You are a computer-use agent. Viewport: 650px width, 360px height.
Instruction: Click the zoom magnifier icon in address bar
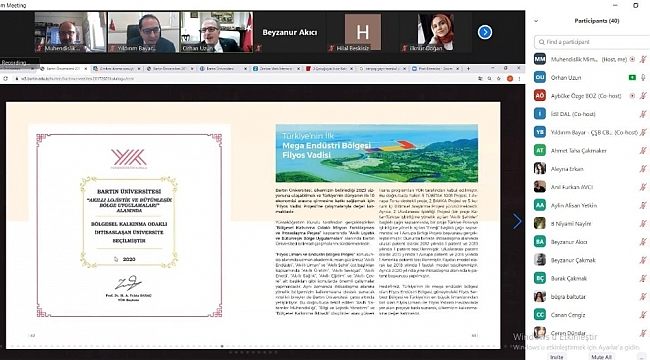[x=490, y=78]
